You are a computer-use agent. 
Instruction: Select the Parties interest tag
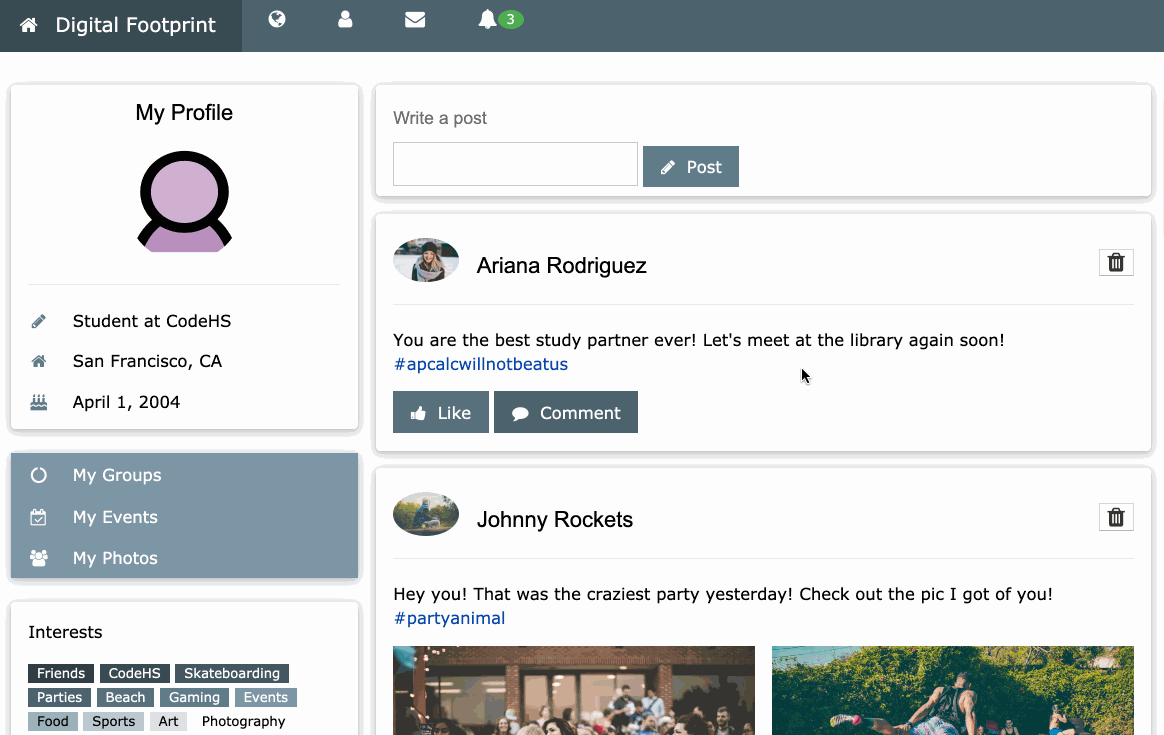pos(59,697)
